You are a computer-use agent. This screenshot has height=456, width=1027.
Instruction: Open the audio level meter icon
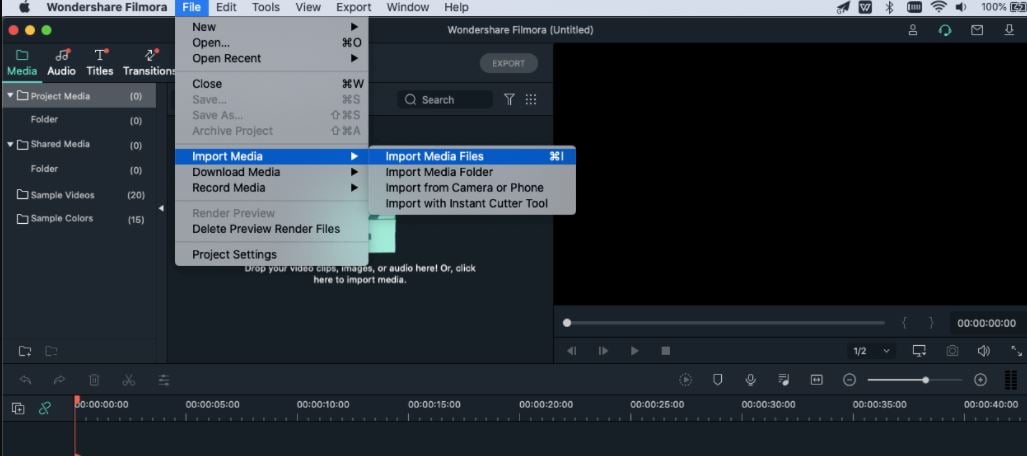[x=1011, y=379]
